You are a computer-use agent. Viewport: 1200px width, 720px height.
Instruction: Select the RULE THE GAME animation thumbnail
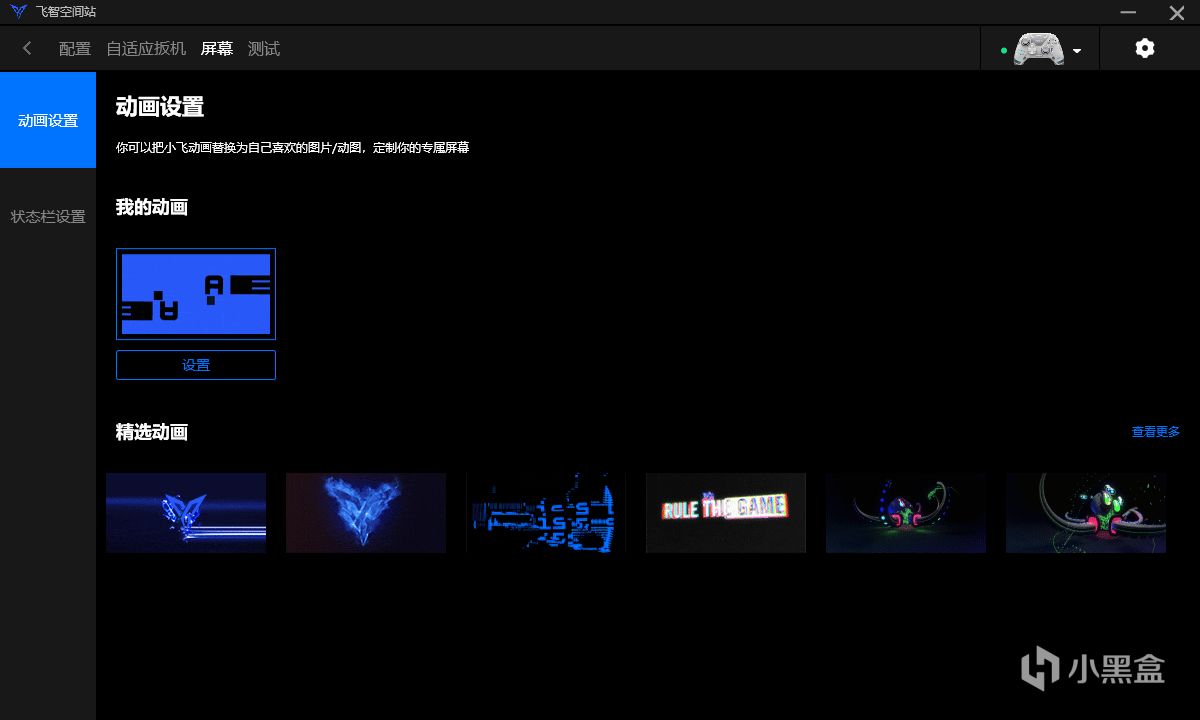click(x=725, y=512)
